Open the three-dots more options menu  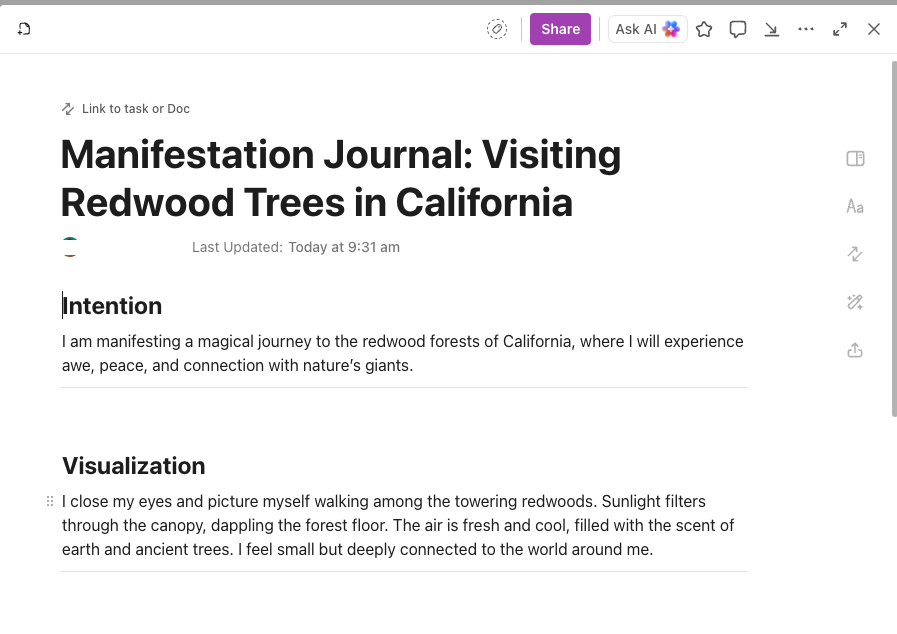[x=806, y=29]
